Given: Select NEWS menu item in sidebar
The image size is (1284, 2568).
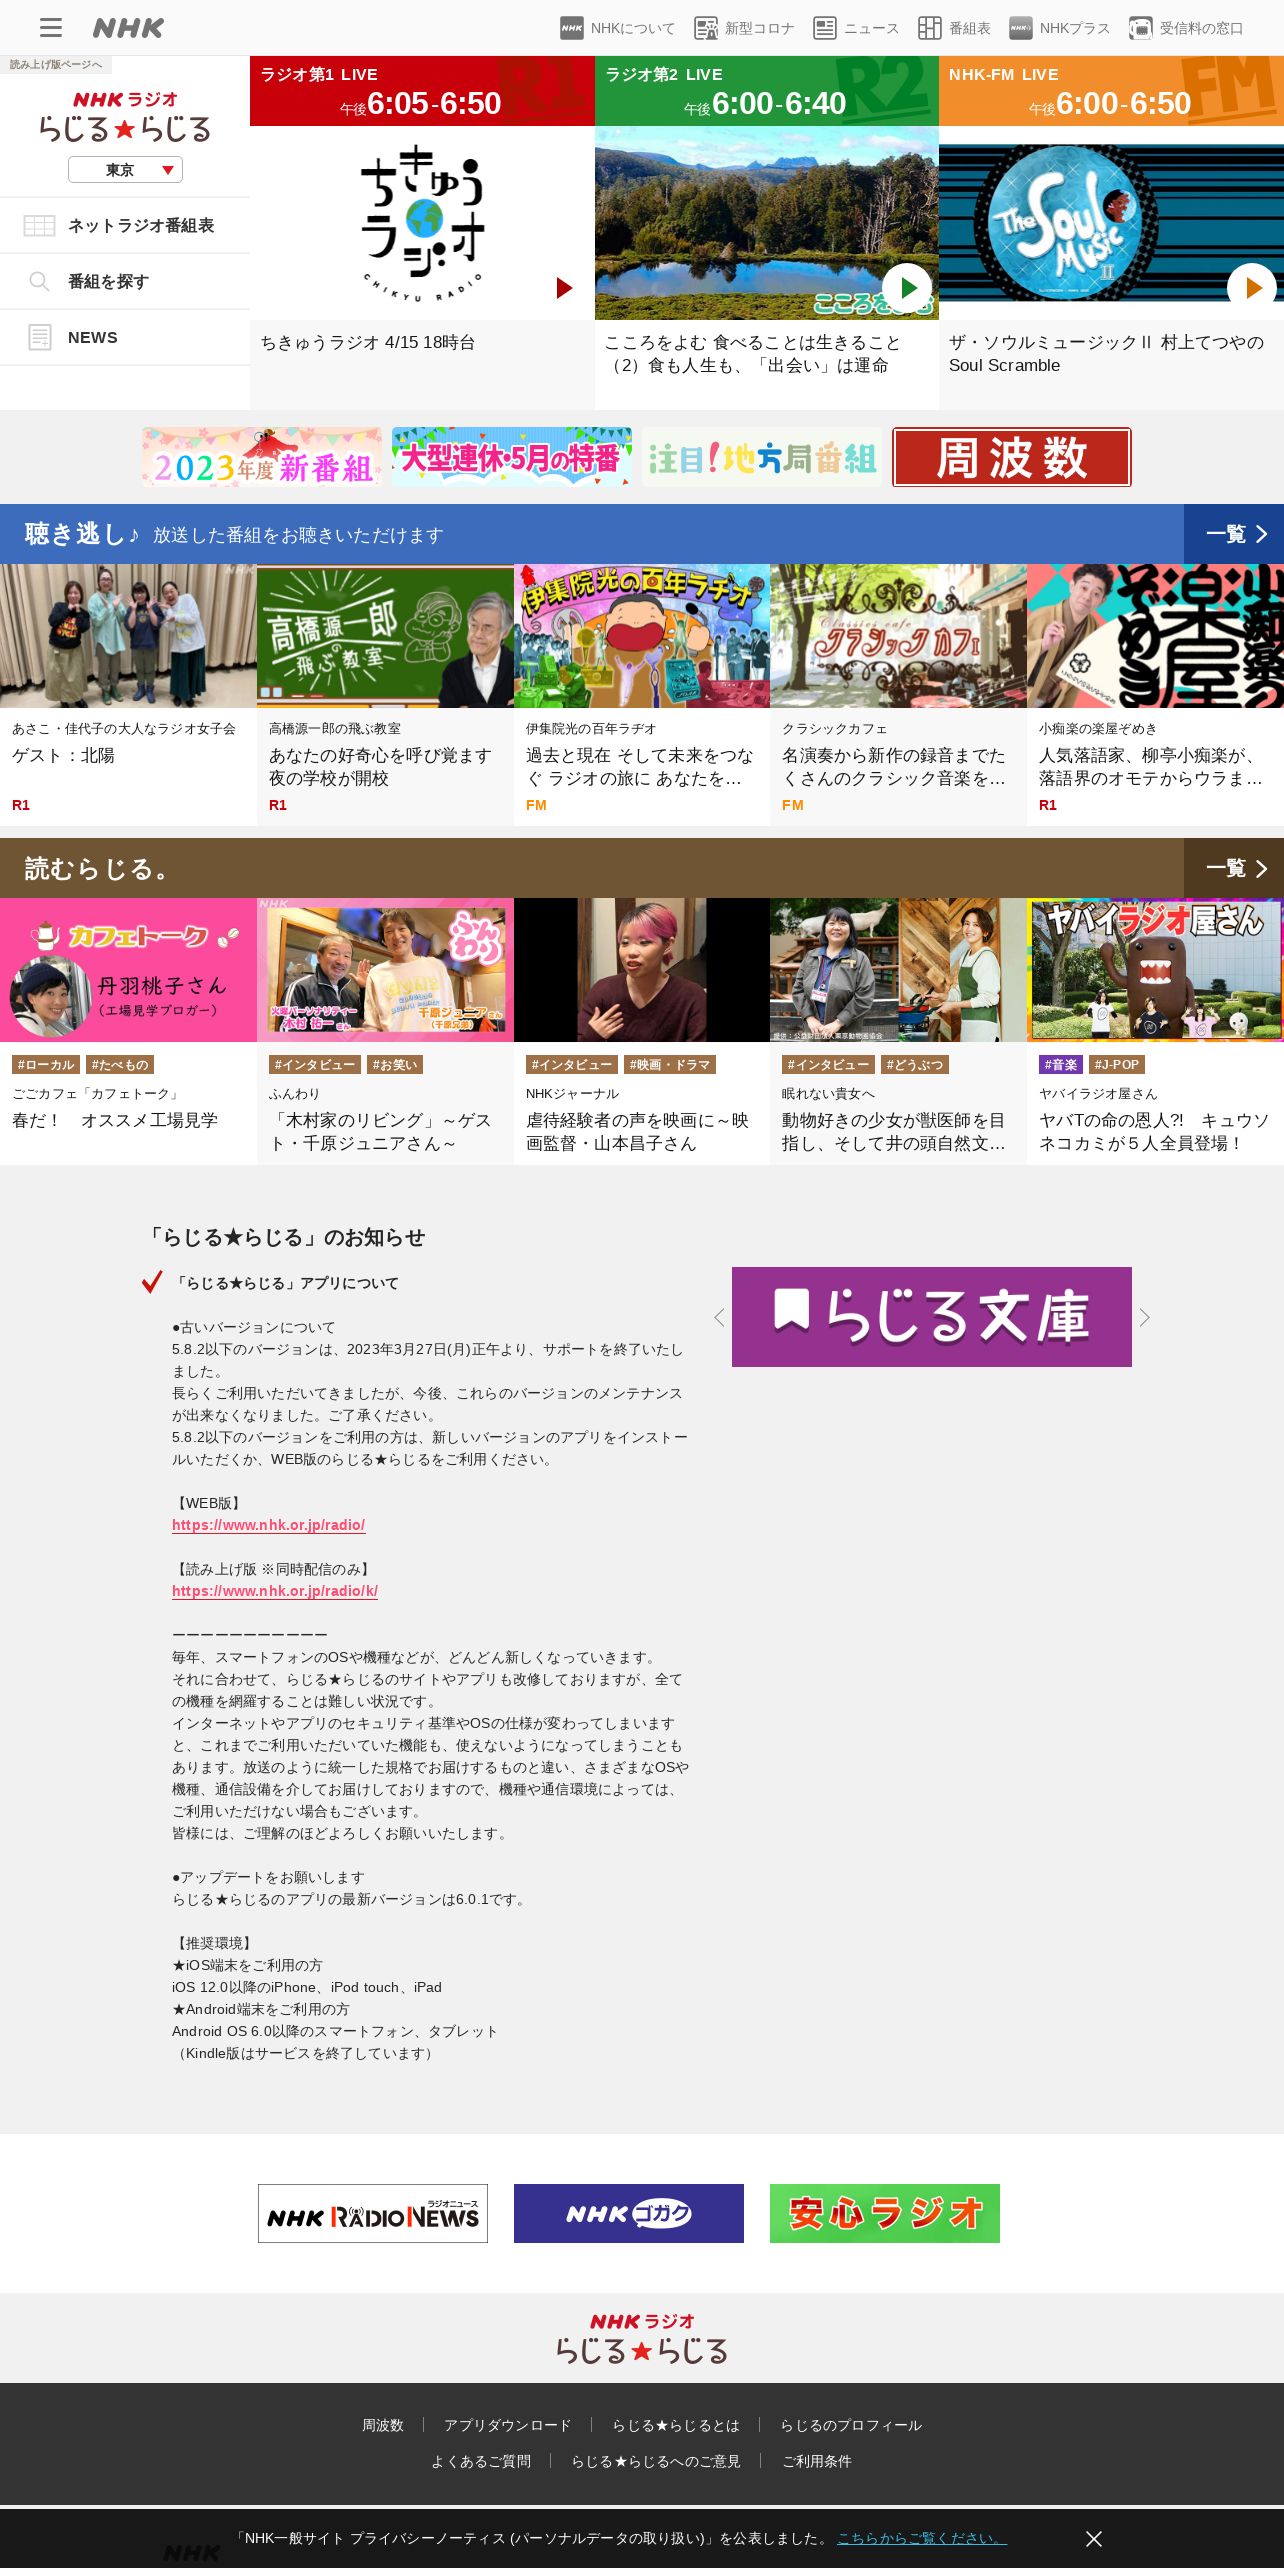Looking at the screenshot, I should pyautogui.click(x=125, y=338).
